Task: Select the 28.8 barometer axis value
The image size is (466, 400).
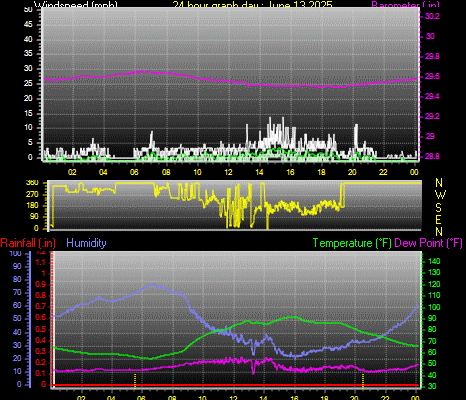Action: tap(432, 156)
